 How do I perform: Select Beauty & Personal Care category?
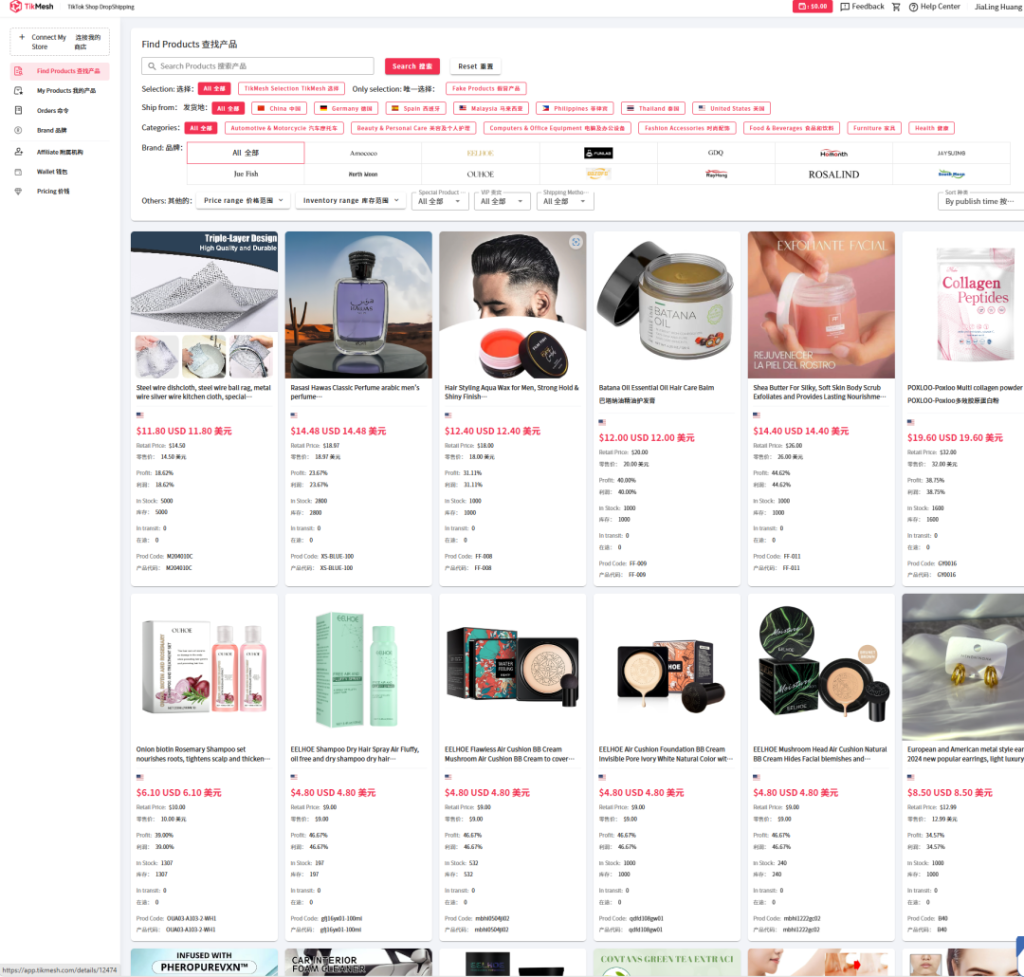click(x=413, y=128)
